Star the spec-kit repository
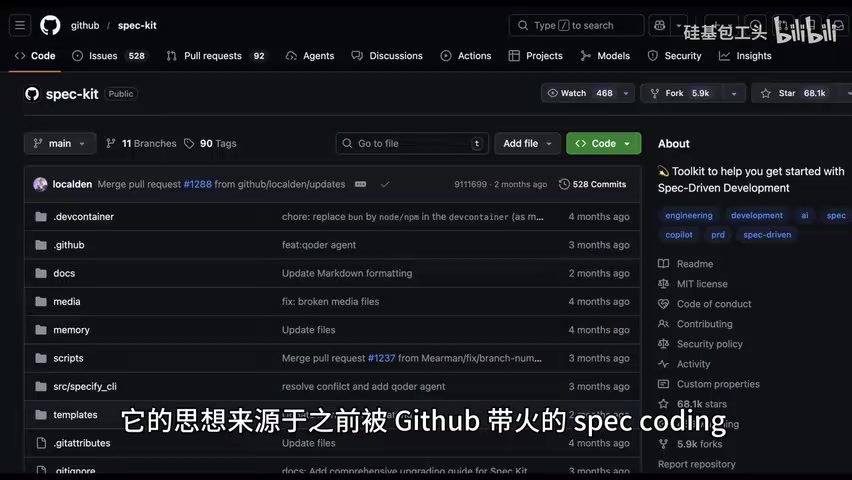 [x=795, y=93]
